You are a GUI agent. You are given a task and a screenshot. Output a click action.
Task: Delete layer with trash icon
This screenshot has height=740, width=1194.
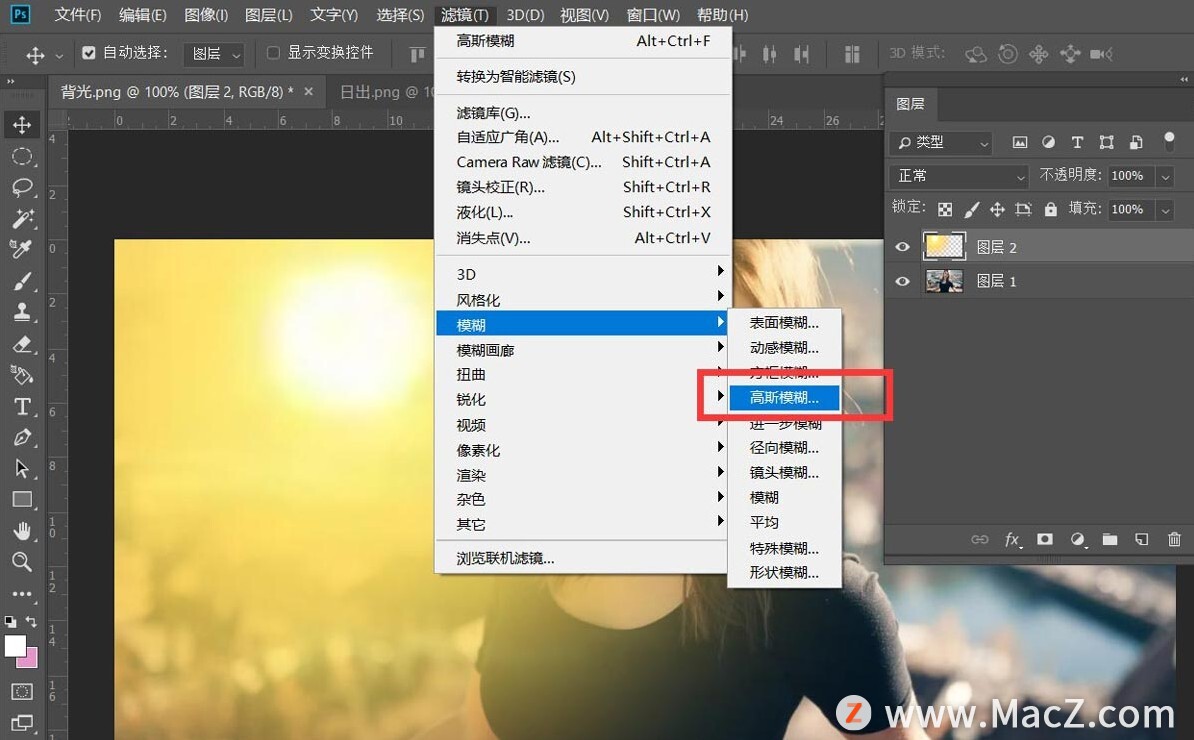1174,539
